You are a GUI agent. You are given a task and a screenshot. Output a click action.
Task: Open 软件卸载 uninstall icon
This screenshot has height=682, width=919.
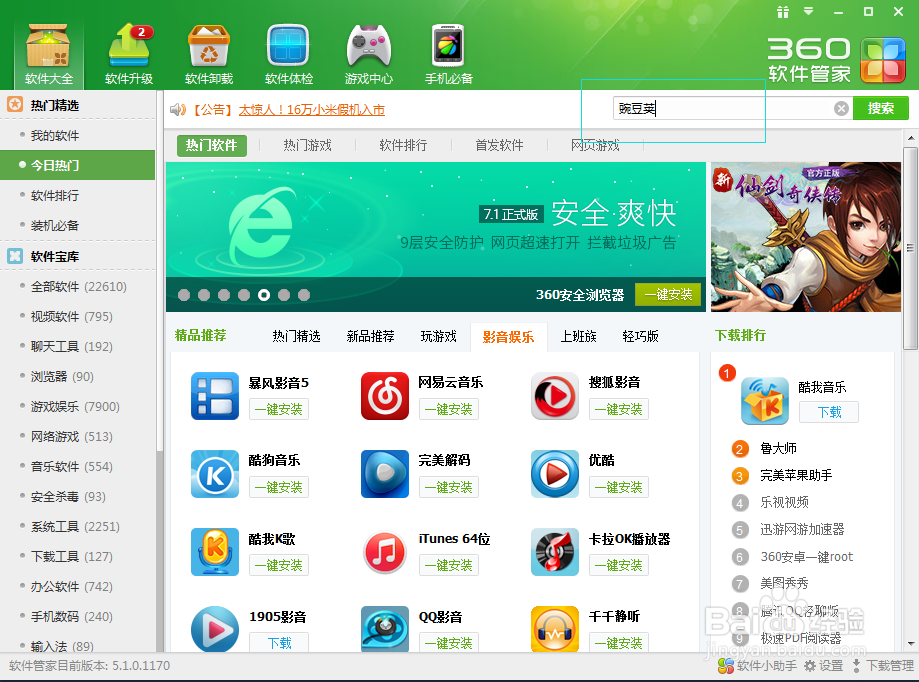209,54
